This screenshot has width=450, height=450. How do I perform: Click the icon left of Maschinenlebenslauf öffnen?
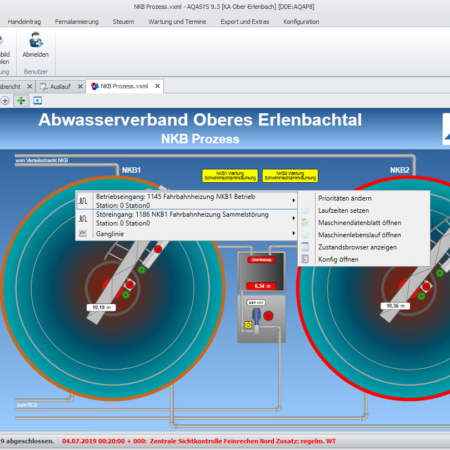(305, 235)
